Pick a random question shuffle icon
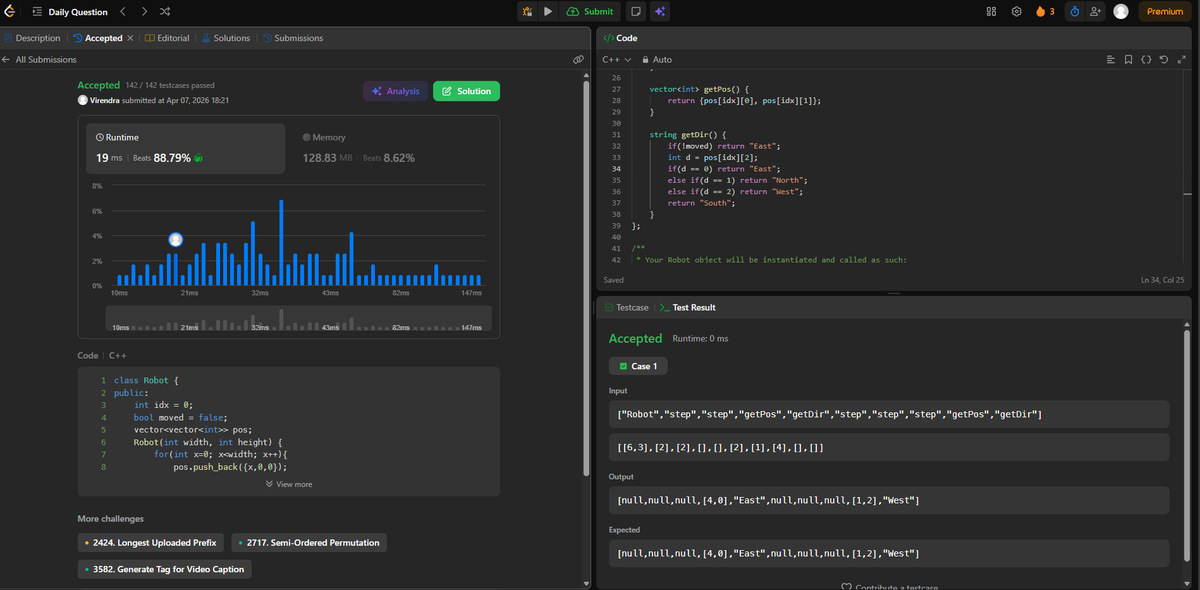 click(x=165, y=12)
